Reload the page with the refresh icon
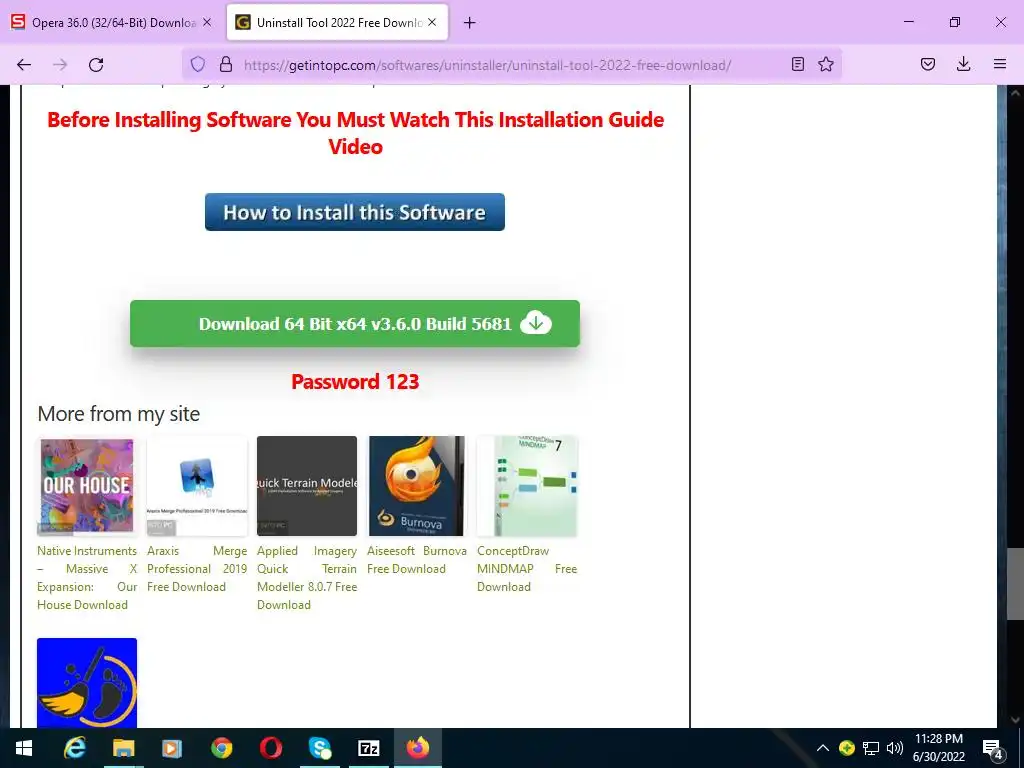Screen dimensions: 1024x768 pyautogui.click(x=96, y=64)
